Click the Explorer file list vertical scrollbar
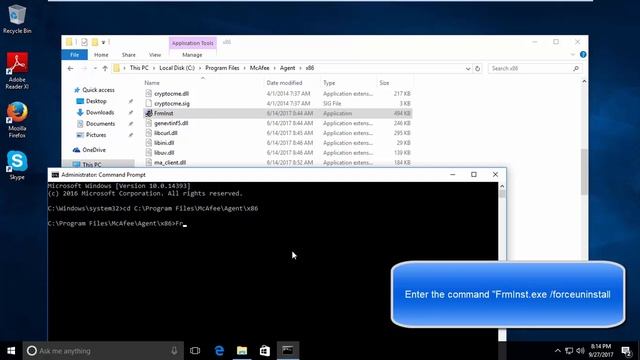 coord(584,171)
